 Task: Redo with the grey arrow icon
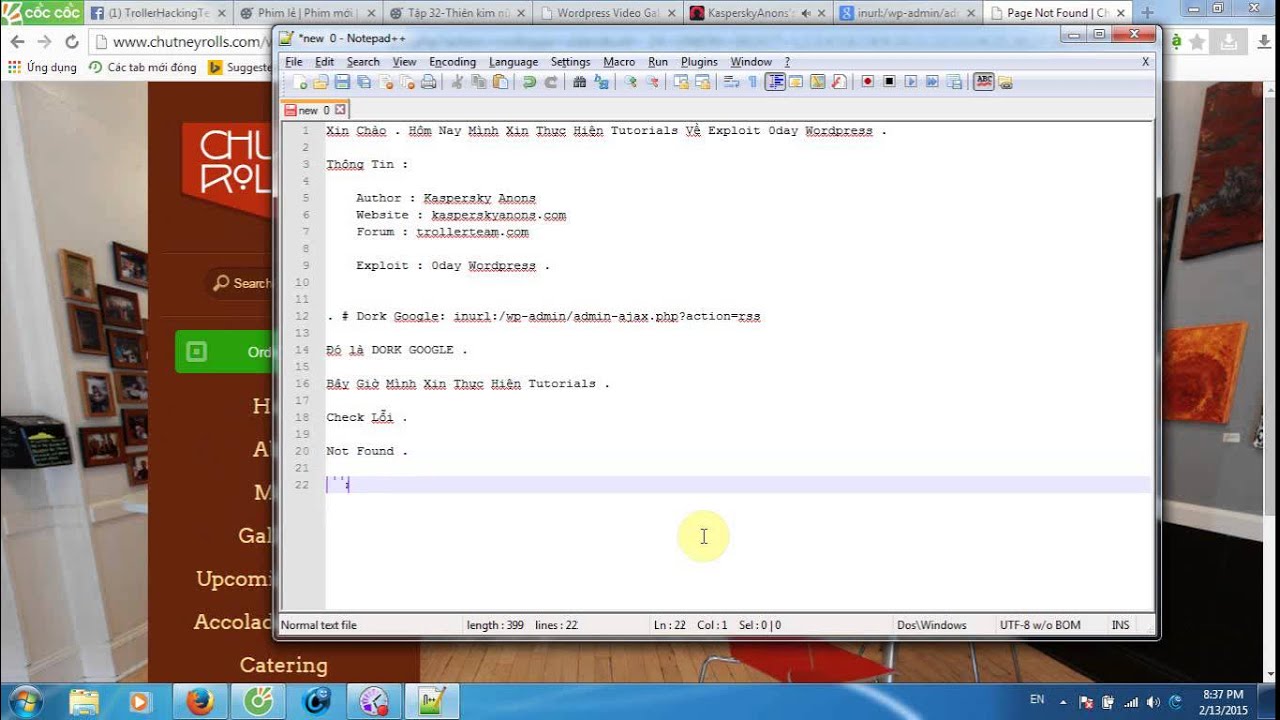click(x=551, y=82)
